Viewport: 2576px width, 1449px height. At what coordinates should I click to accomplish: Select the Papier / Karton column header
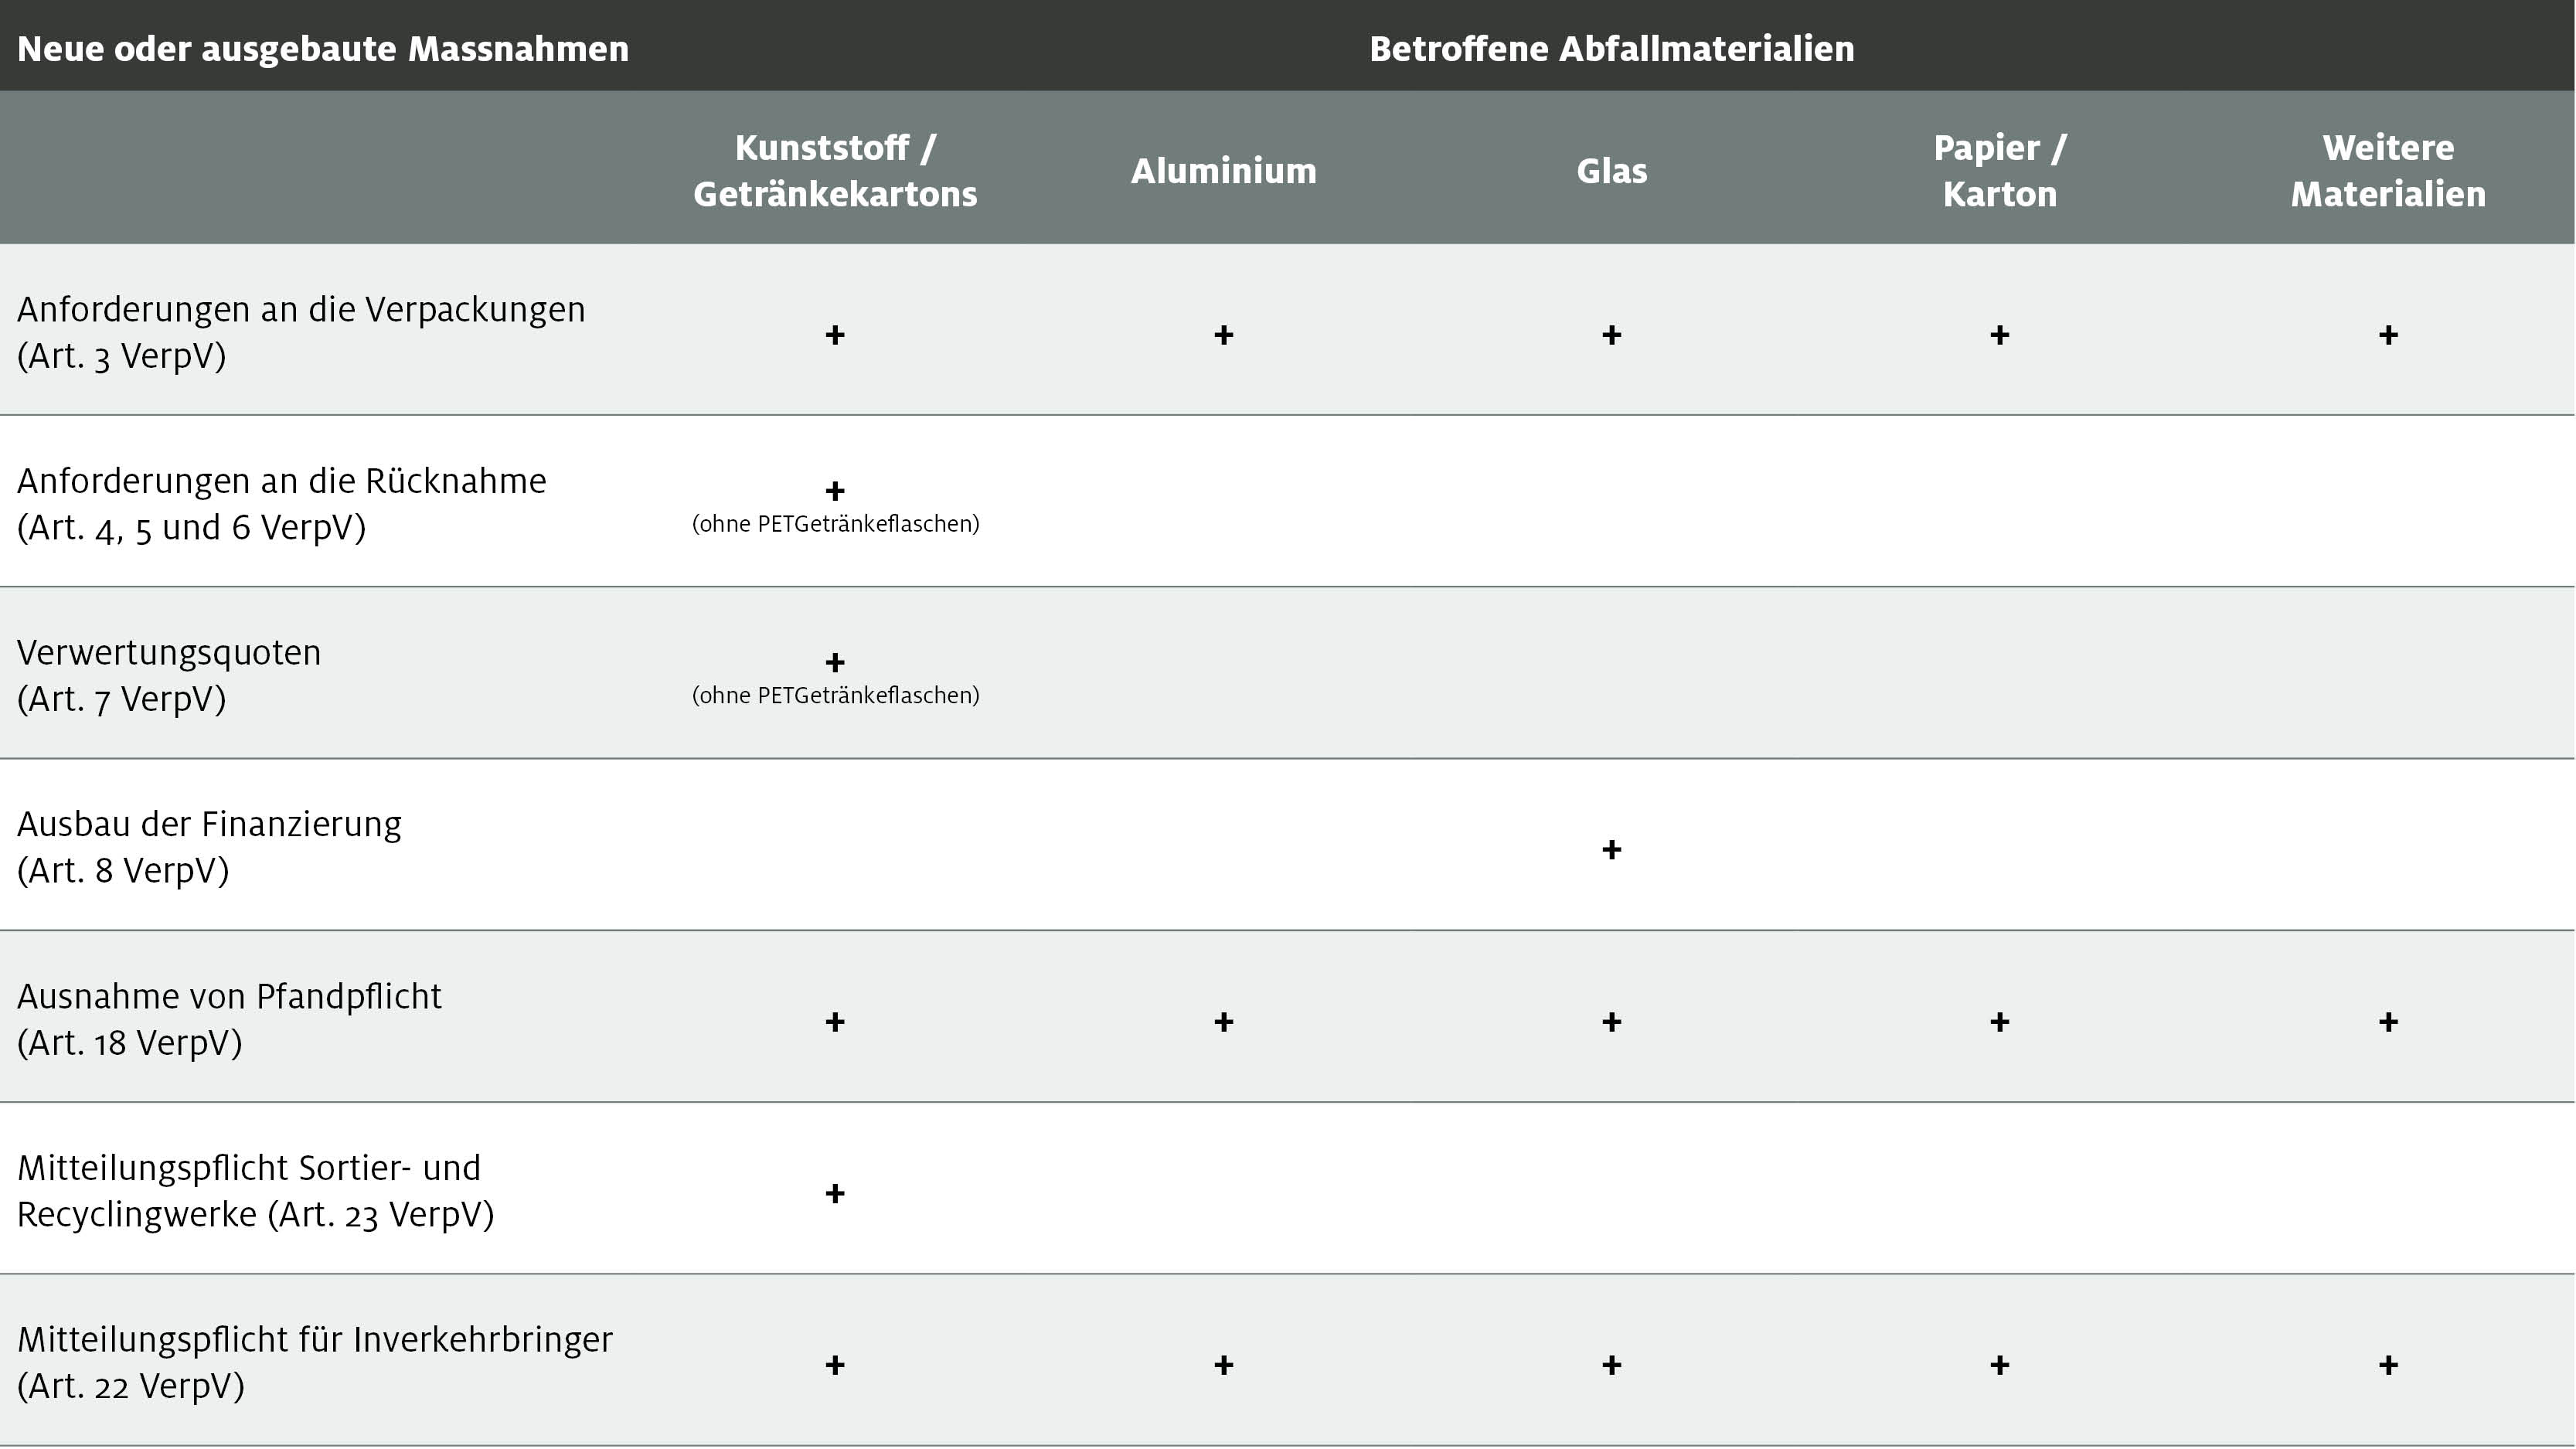tap(1999, 170)
